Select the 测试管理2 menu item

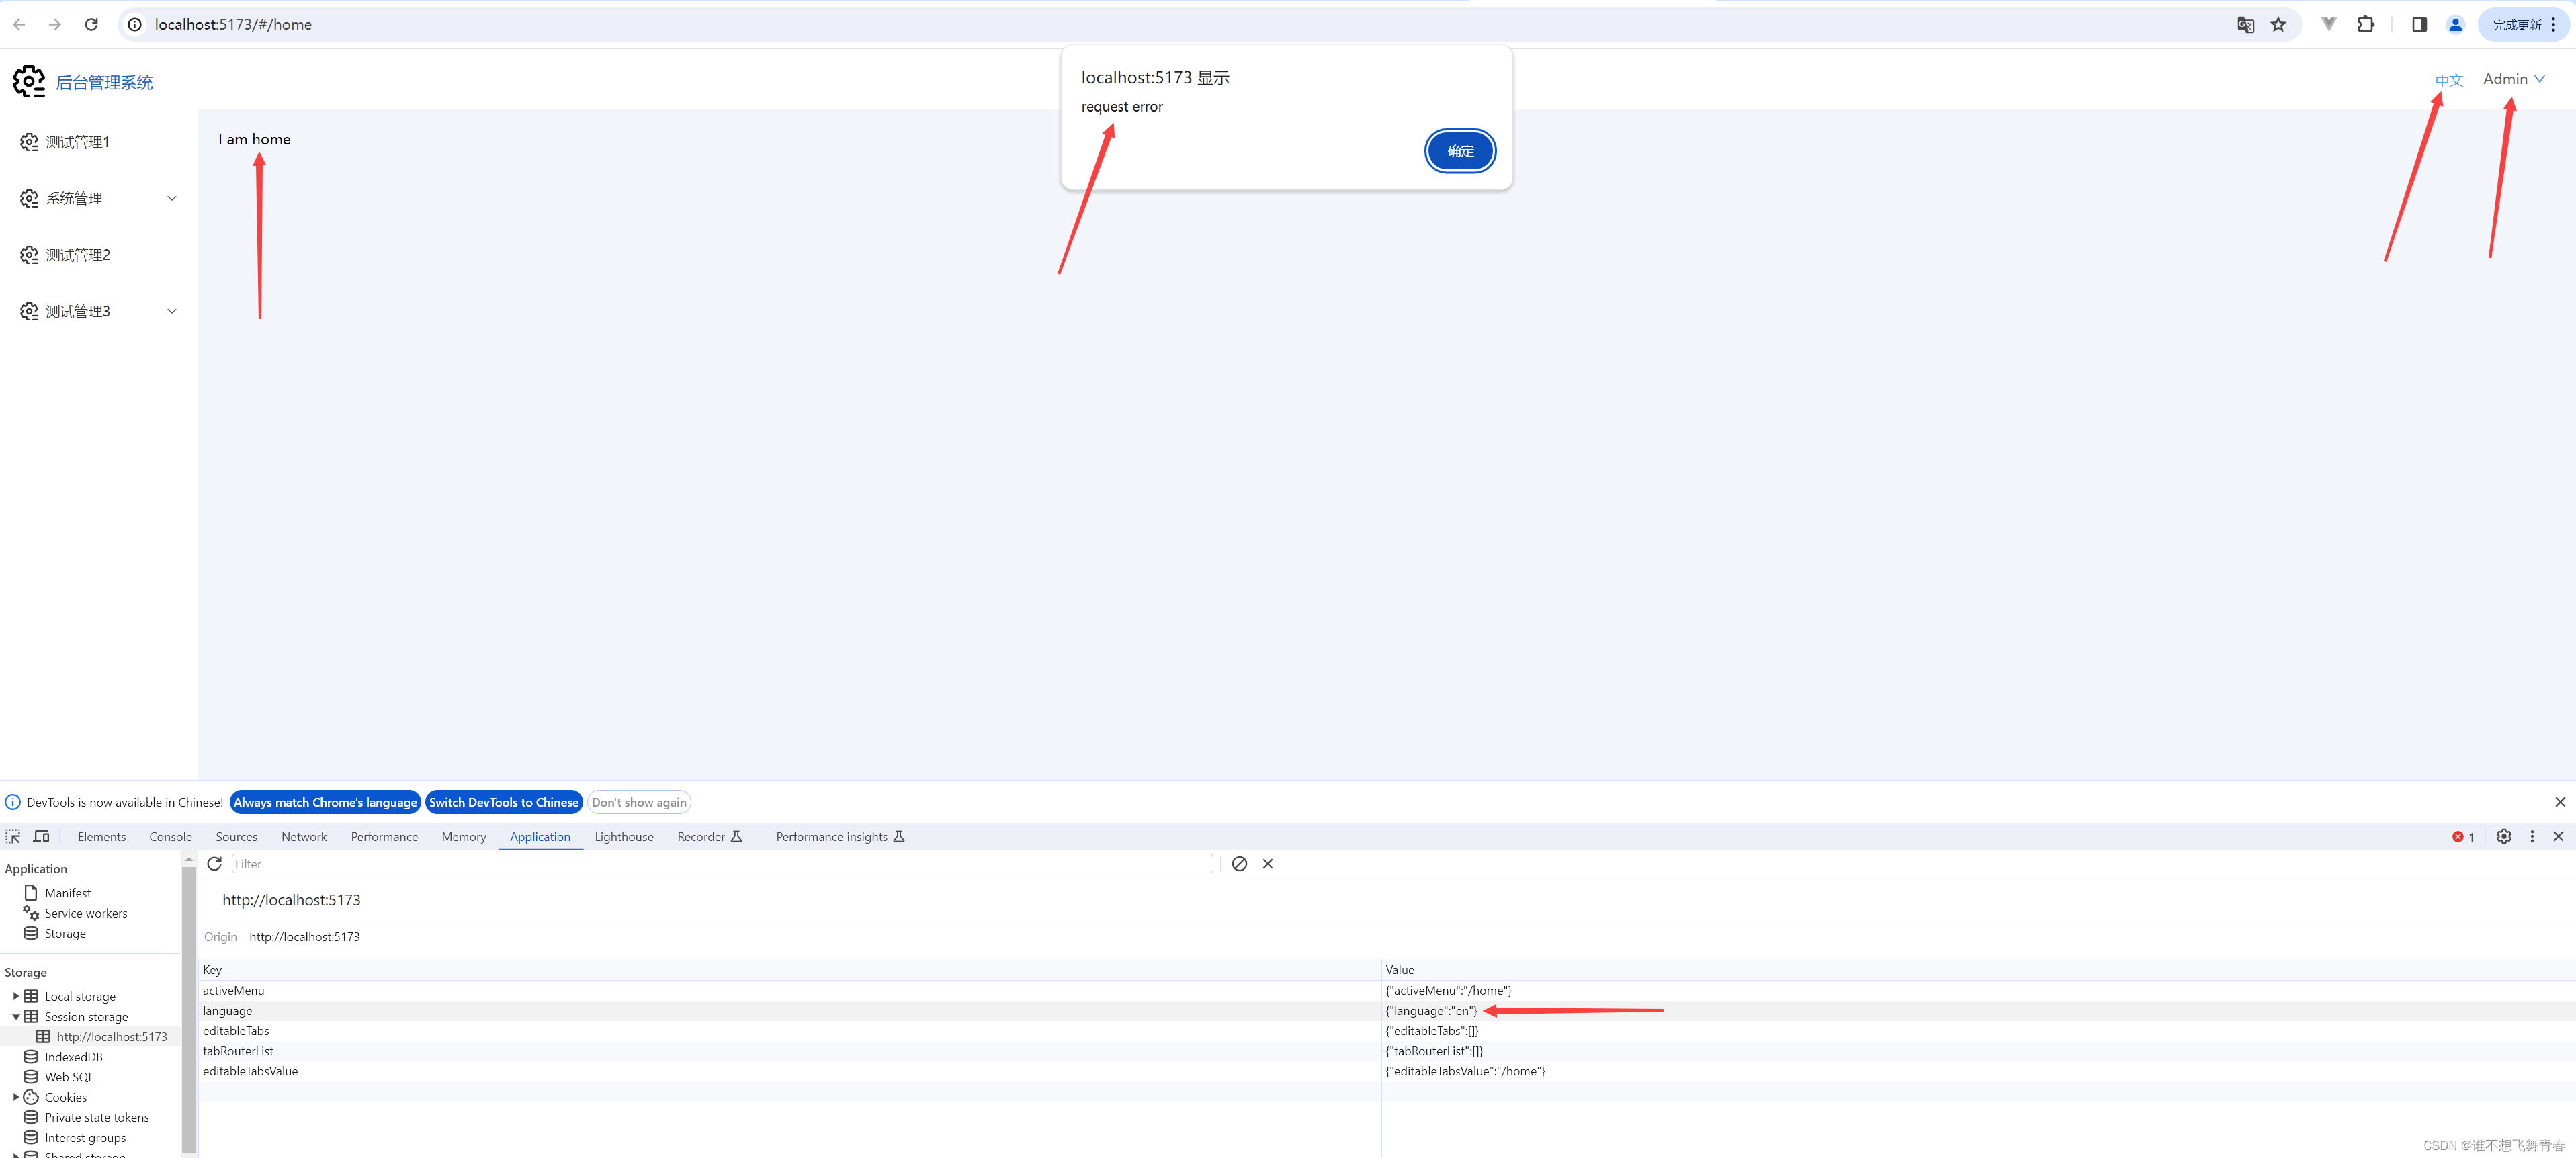pos(99,255)
